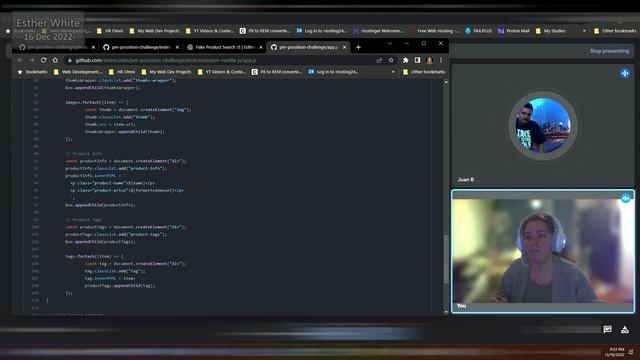
Task: Open Other bookmarks in the back Meet window
Action: tap(615, 31)
